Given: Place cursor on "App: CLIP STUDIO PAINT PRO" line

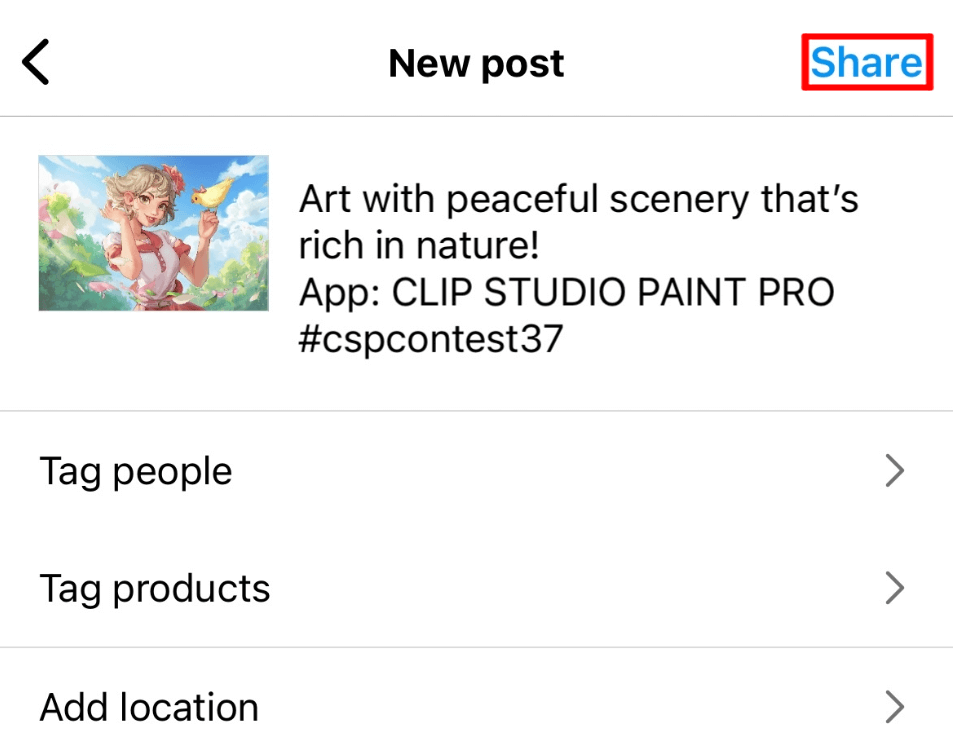Looking at the screenshot, I should click(x=566, y=293).
